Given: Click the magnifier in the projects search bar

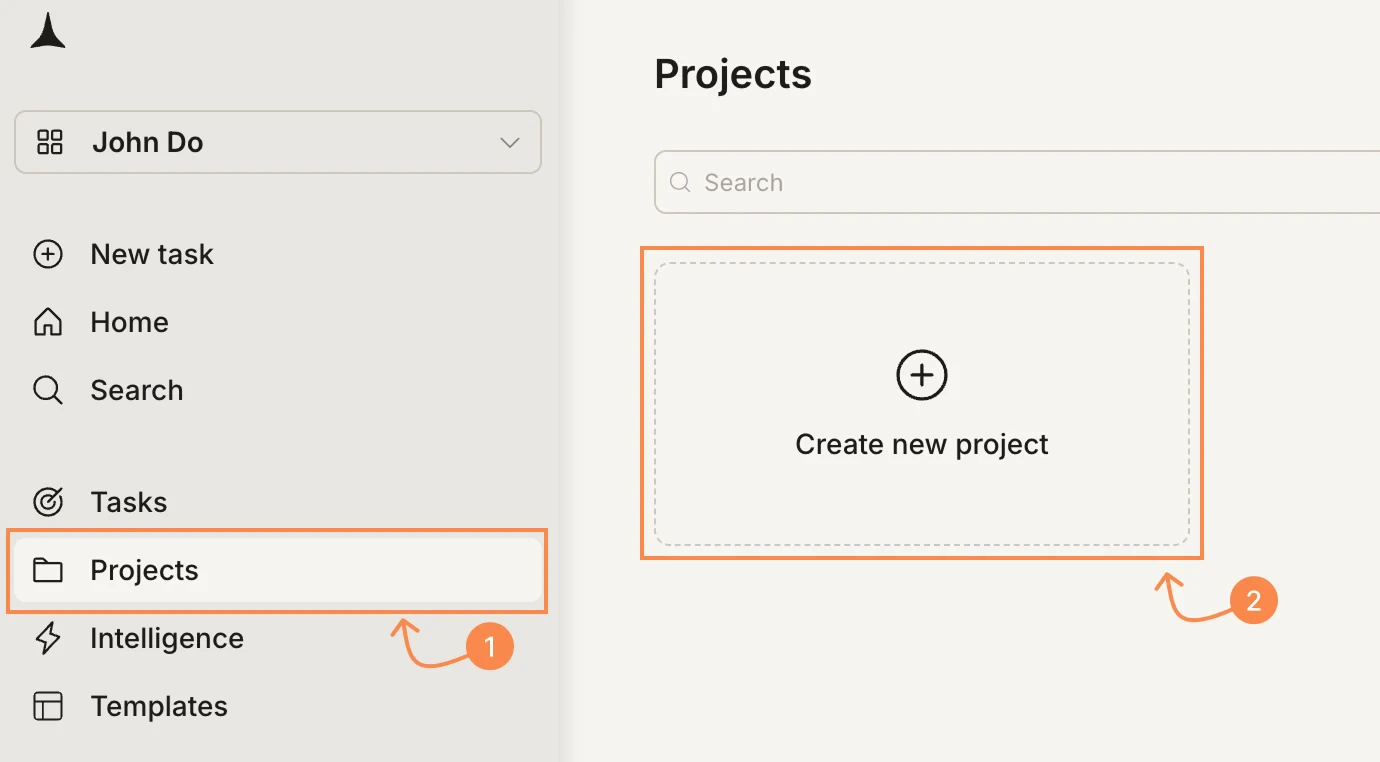Looking at the screenshot, I should [680, 182].
